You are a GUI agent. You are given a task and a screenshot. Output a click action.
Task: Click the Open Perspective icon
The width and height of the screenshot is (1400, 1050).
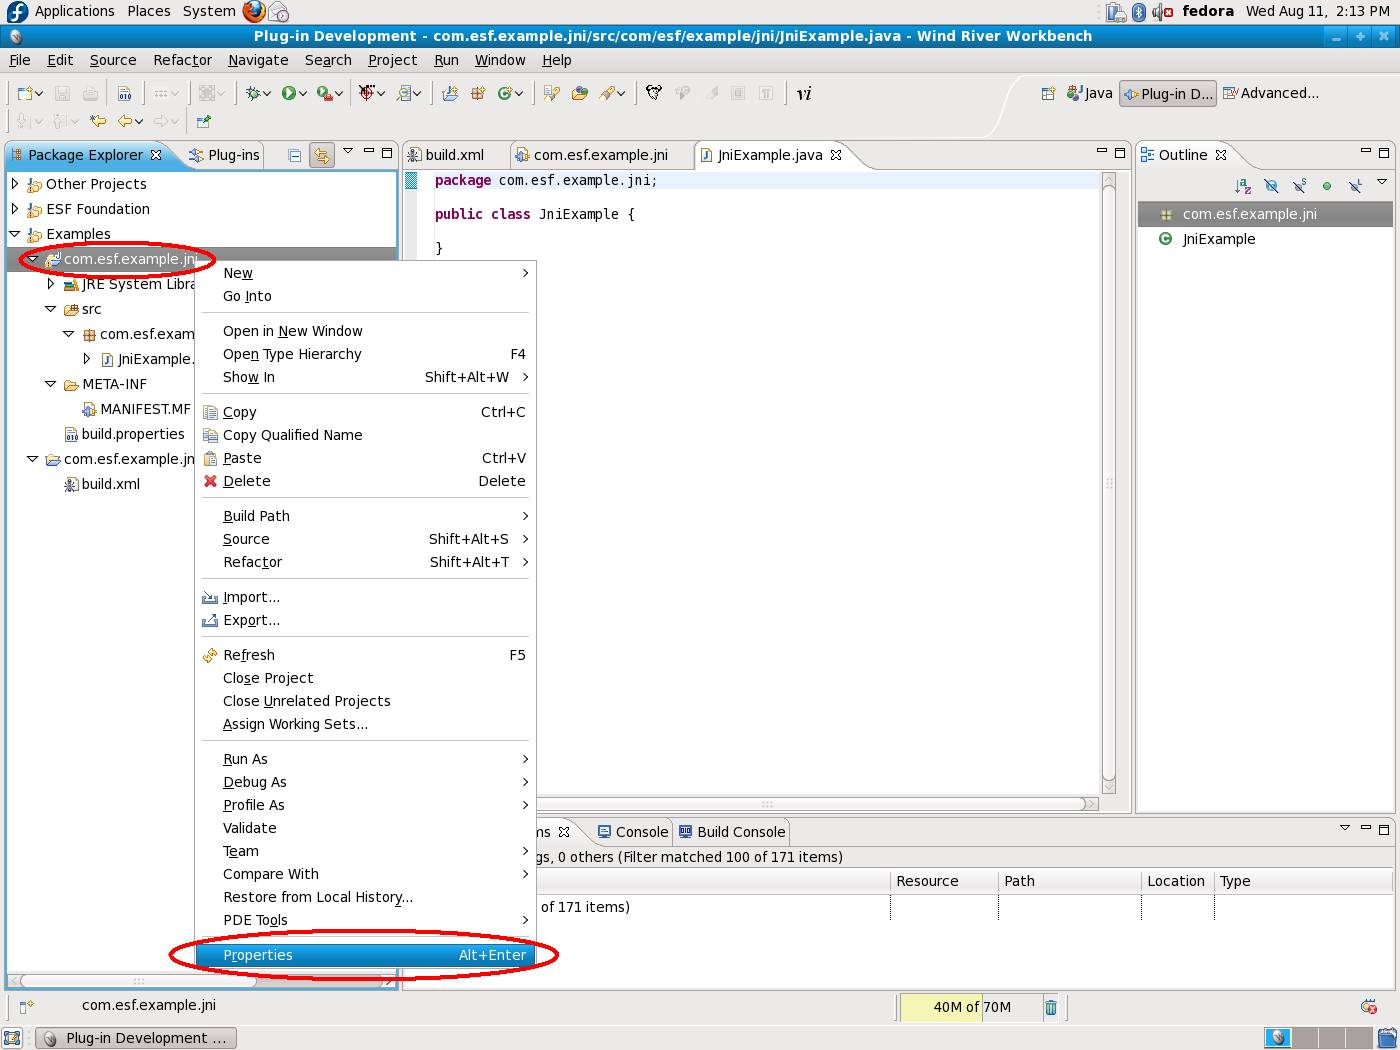[1048, 93]
